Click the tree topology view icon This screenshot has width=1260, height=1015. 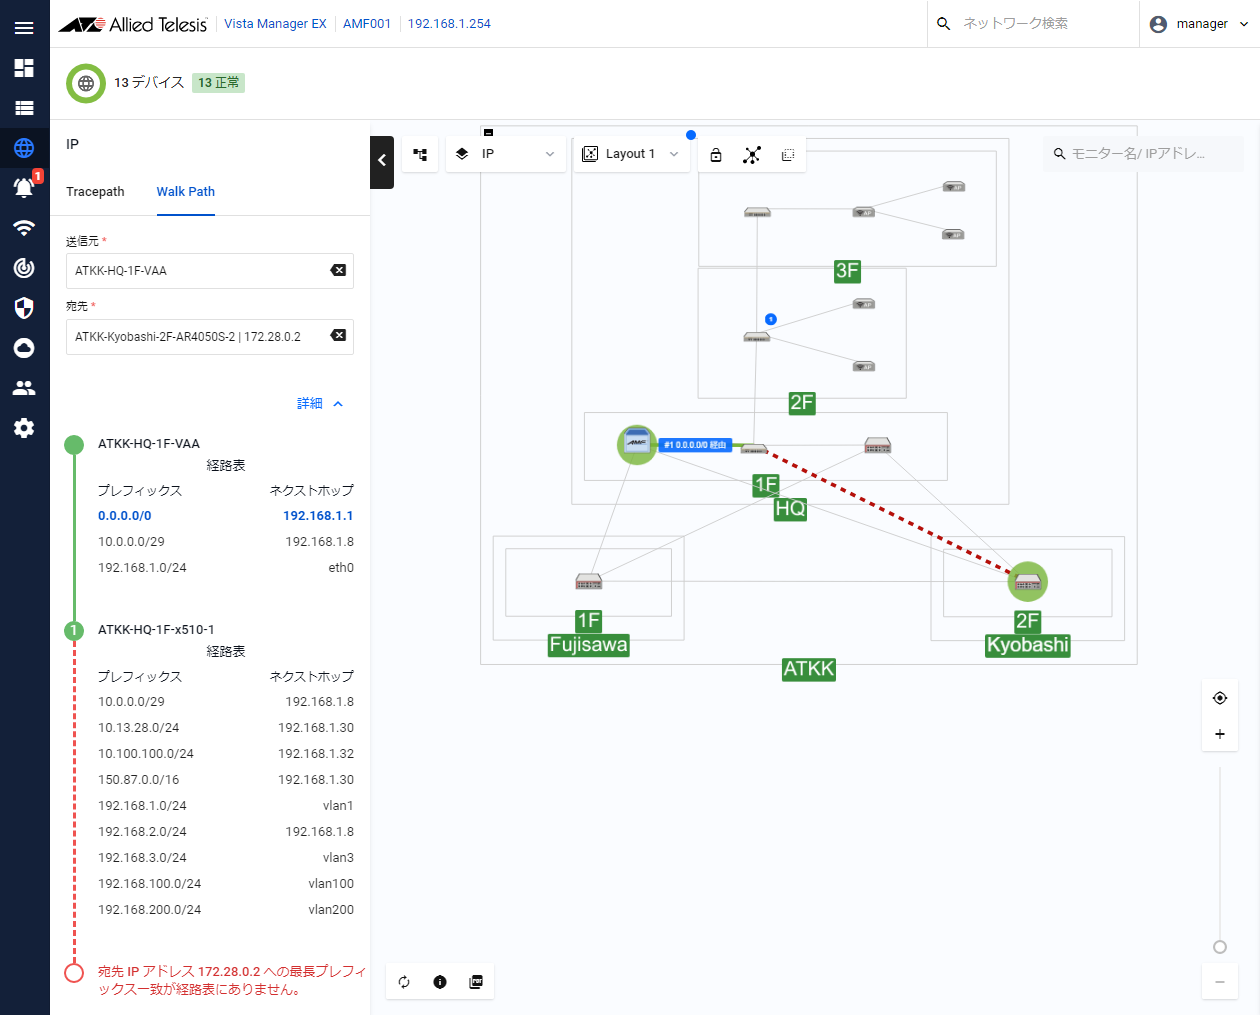click(420, 154)
